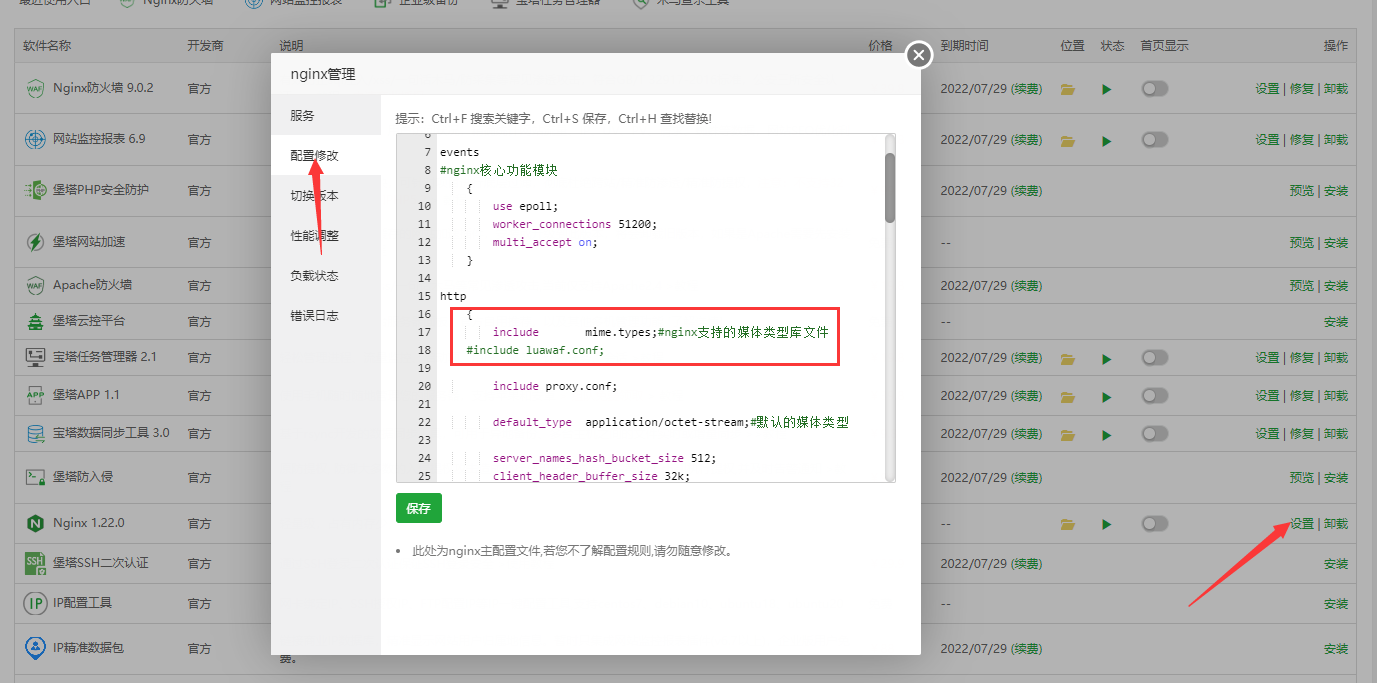Screen dimensions: 1377x683
Task: Open the folder location for 宝塔数据同步工具 3.0
Action: pos(1068,434)
